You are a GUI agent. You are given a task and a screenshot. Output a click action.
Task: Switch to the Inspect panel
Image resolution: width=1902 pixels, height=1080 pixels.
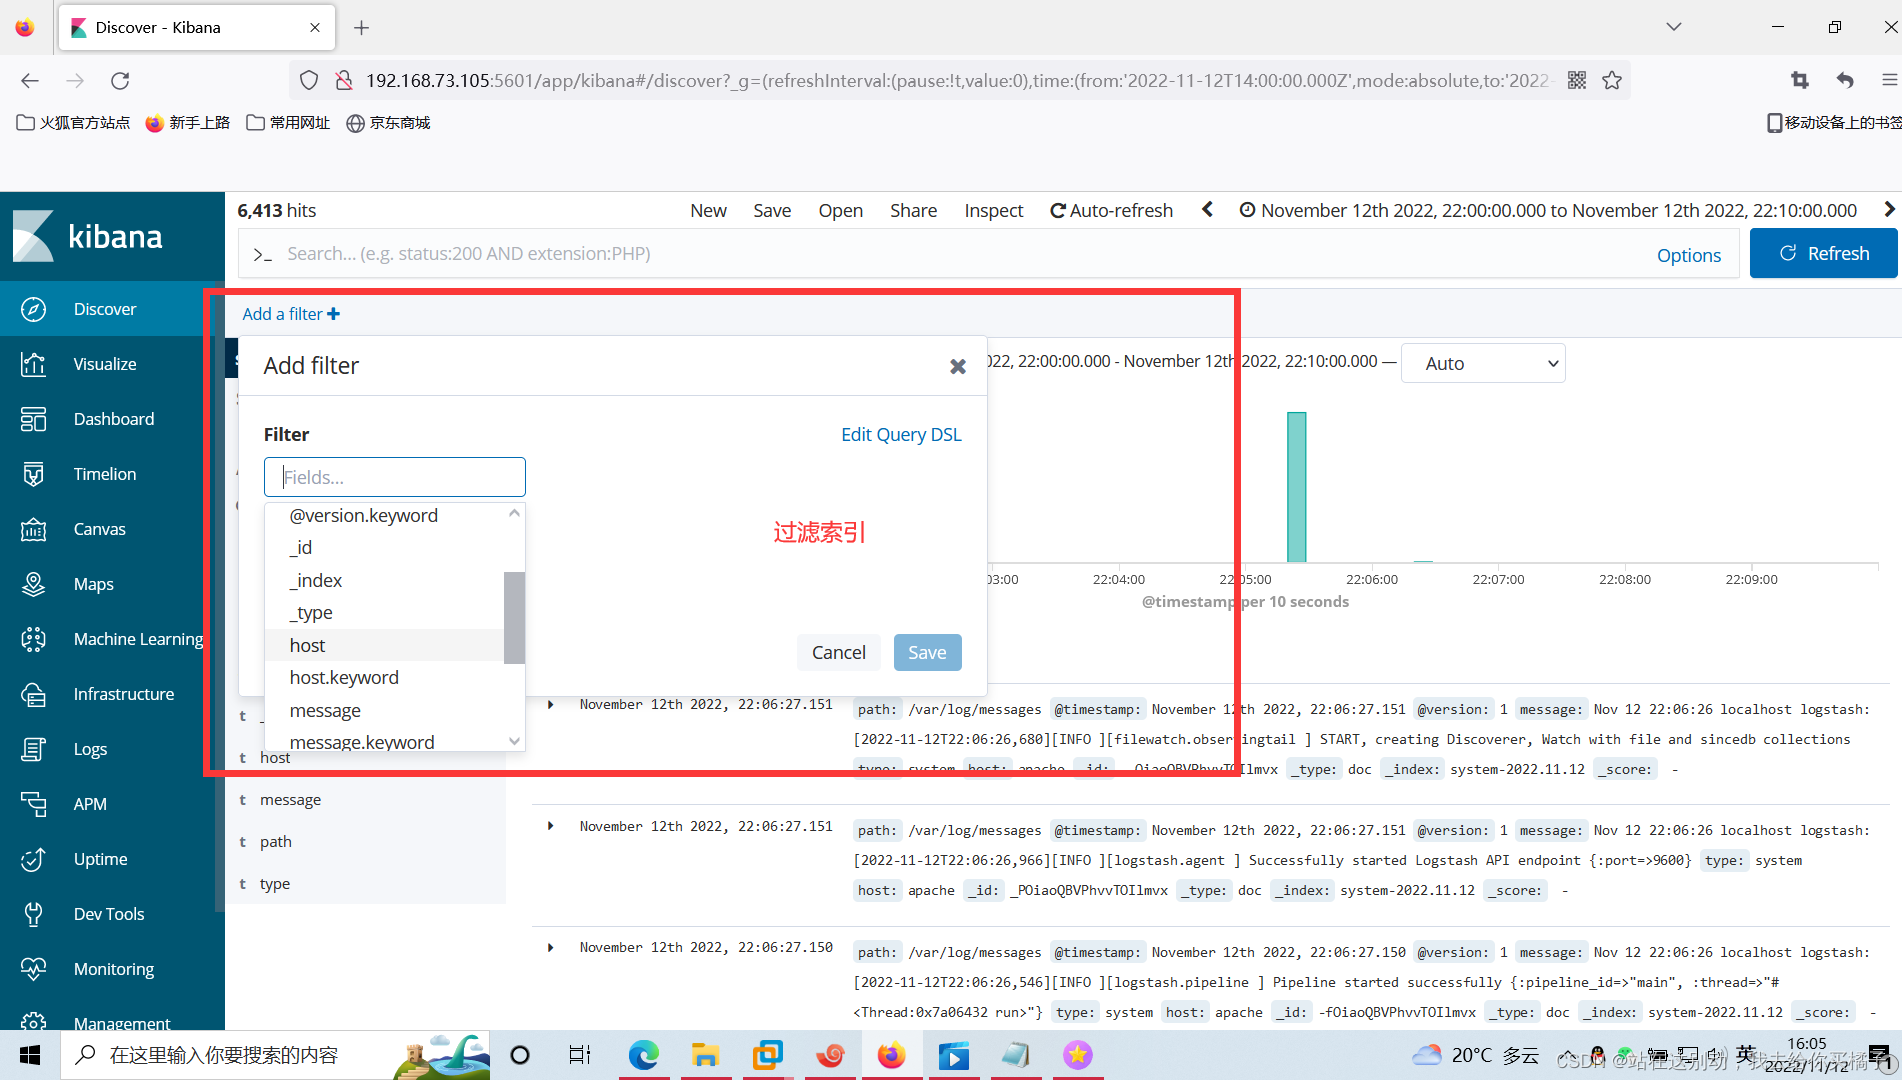pos(993,210)
